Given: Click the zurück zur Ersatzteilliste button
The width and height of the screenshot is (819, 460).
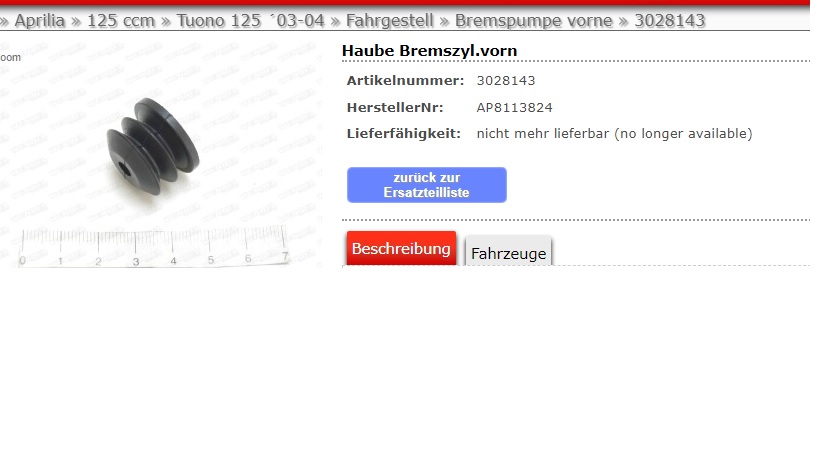Looking at the screenshot, I should click(427, 185).
